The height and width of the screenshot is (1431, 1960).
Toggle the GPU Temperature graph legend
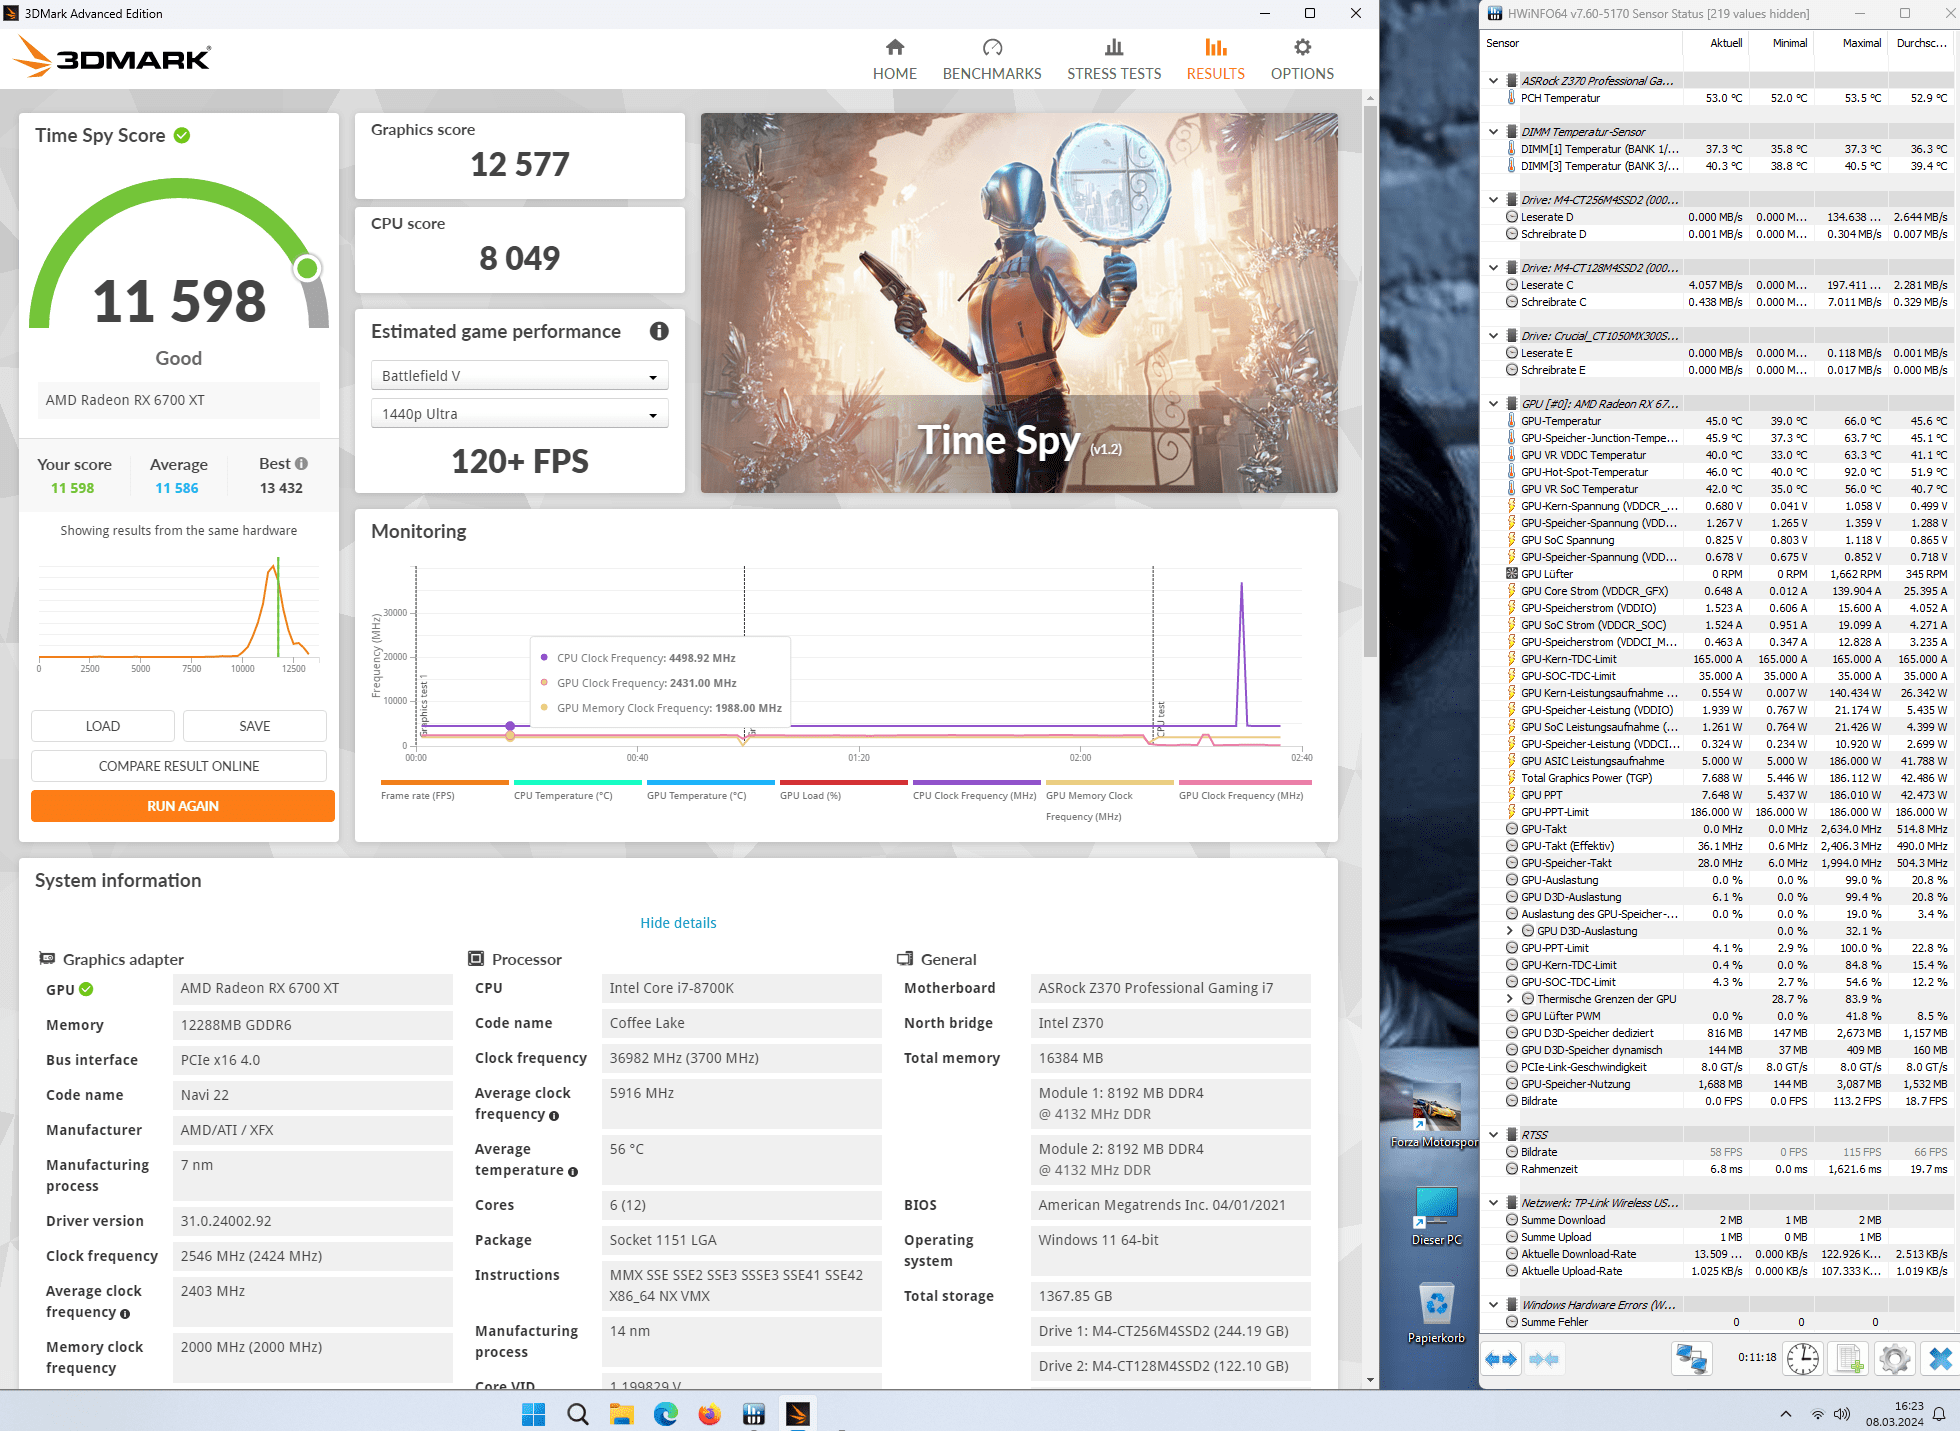coord(711,790)
